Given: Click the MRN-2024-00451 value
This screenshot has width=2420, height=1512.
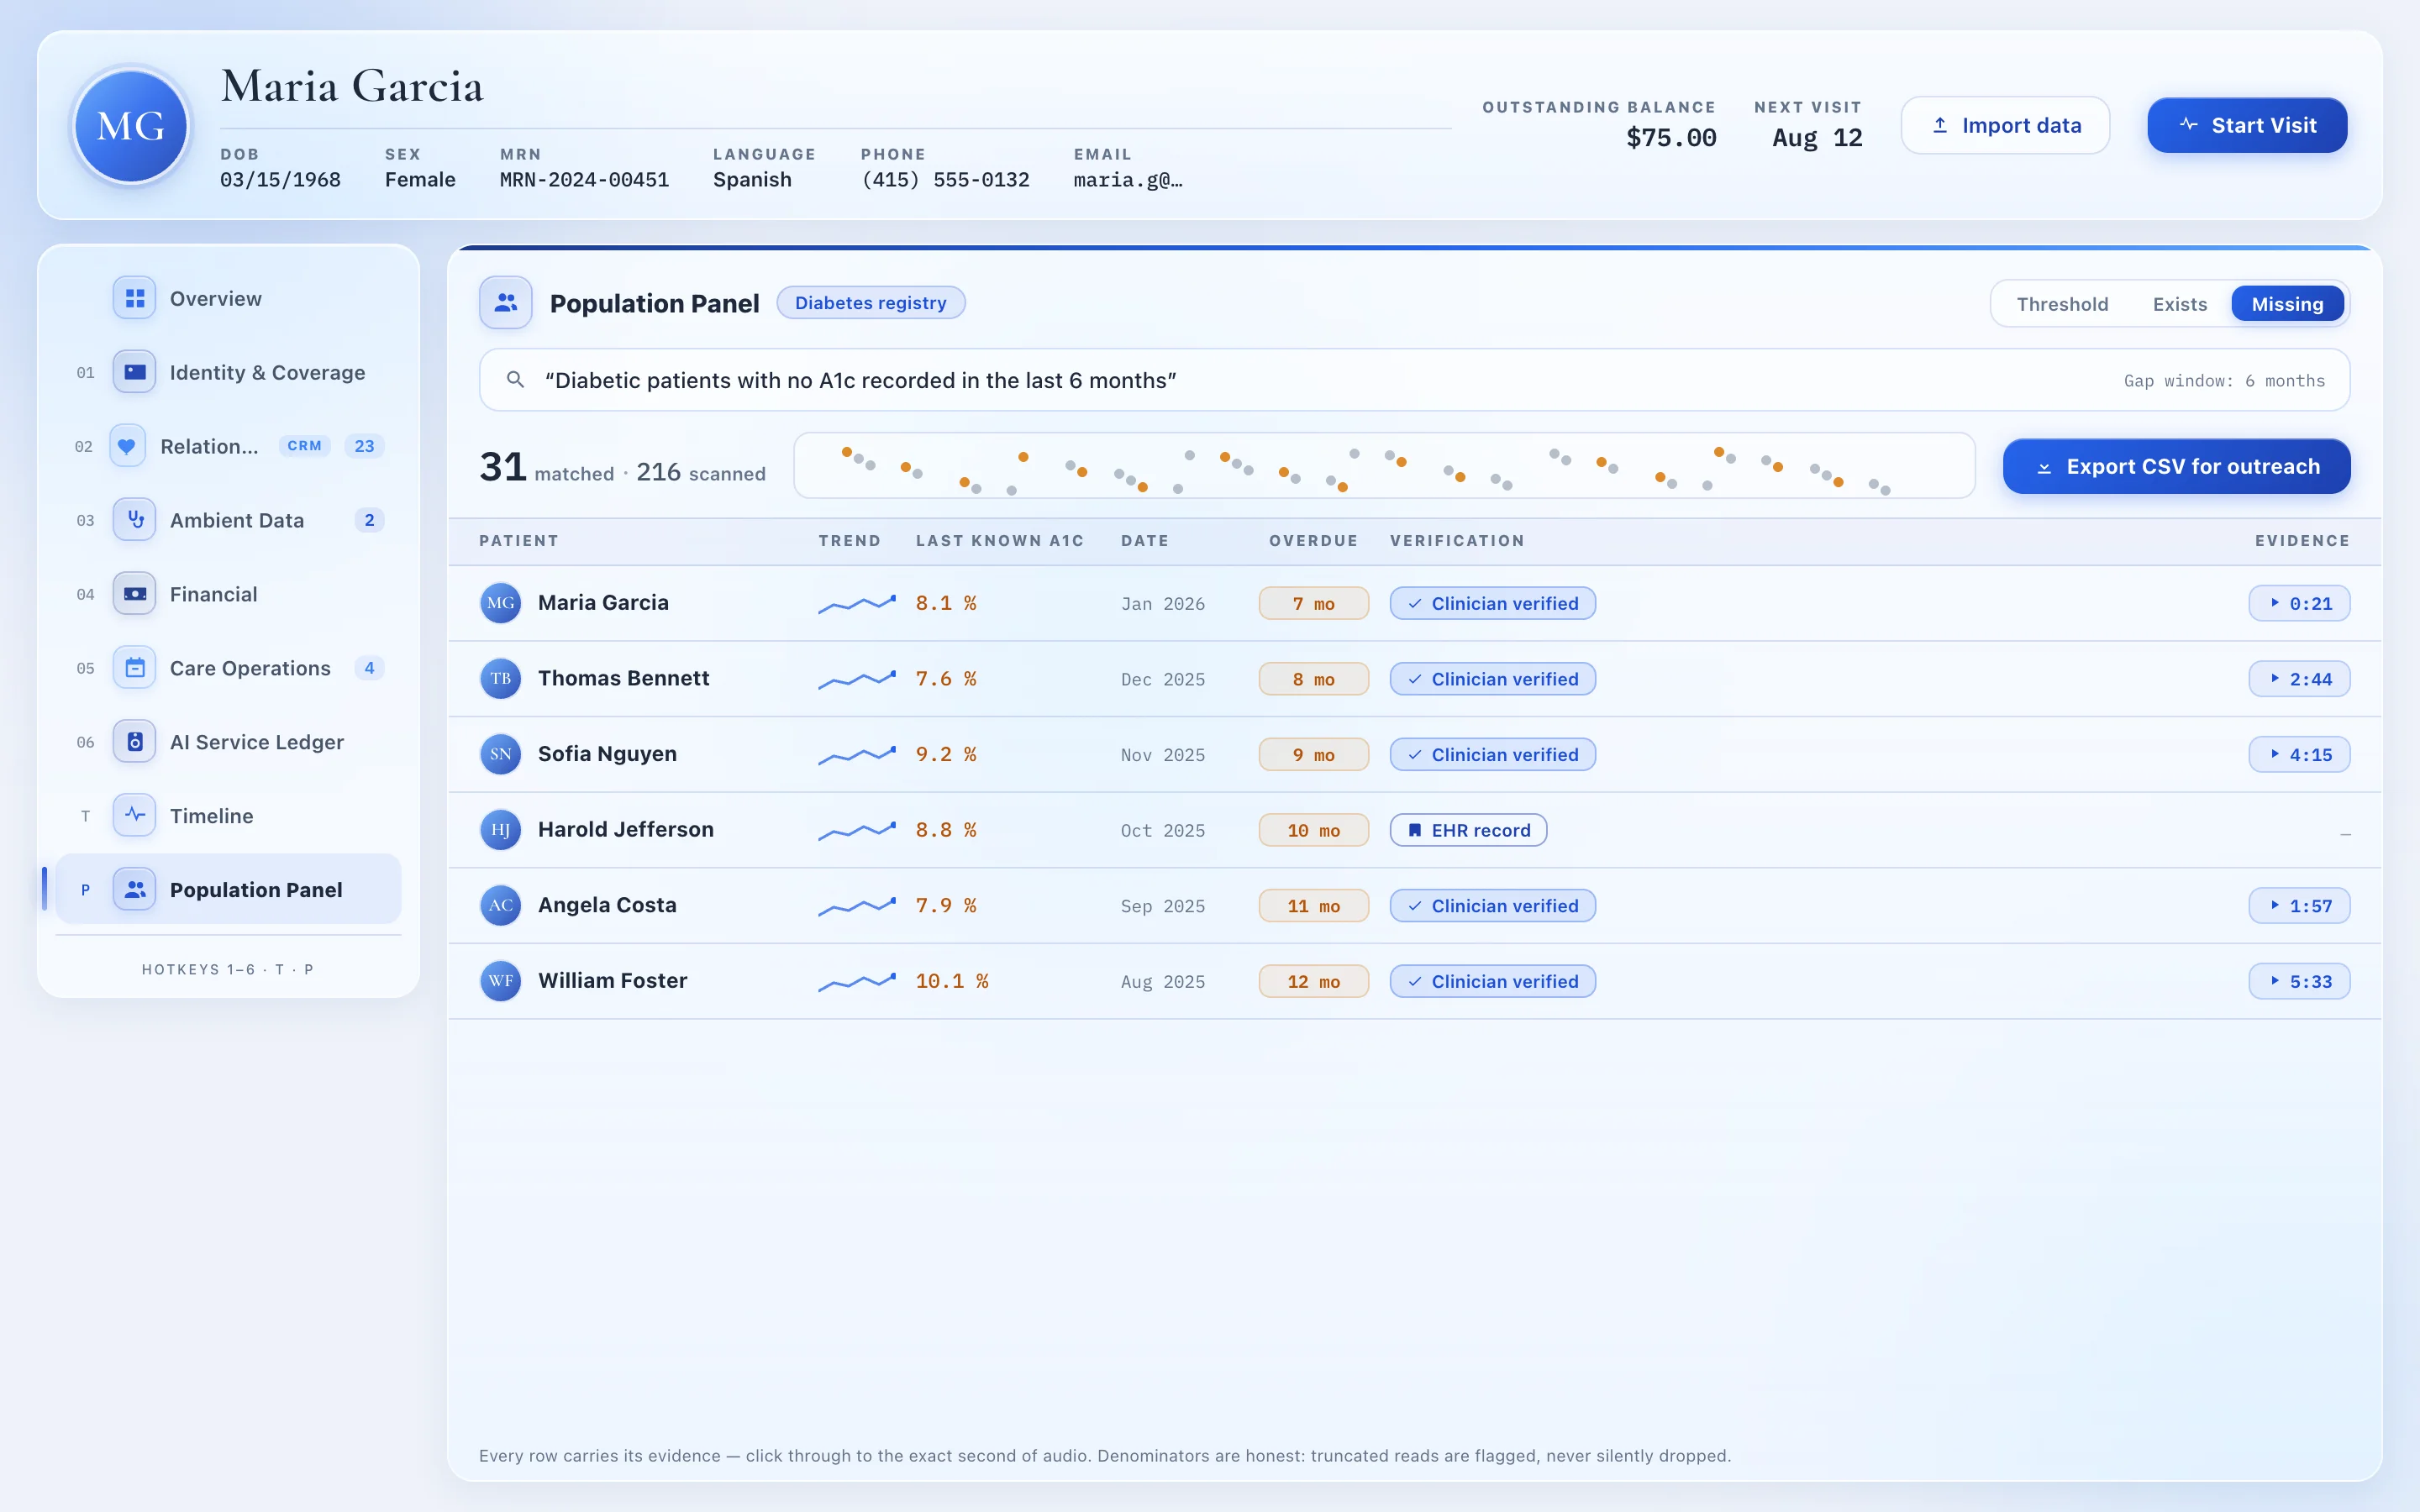Looking at the screenshot, I should [584, 180].
